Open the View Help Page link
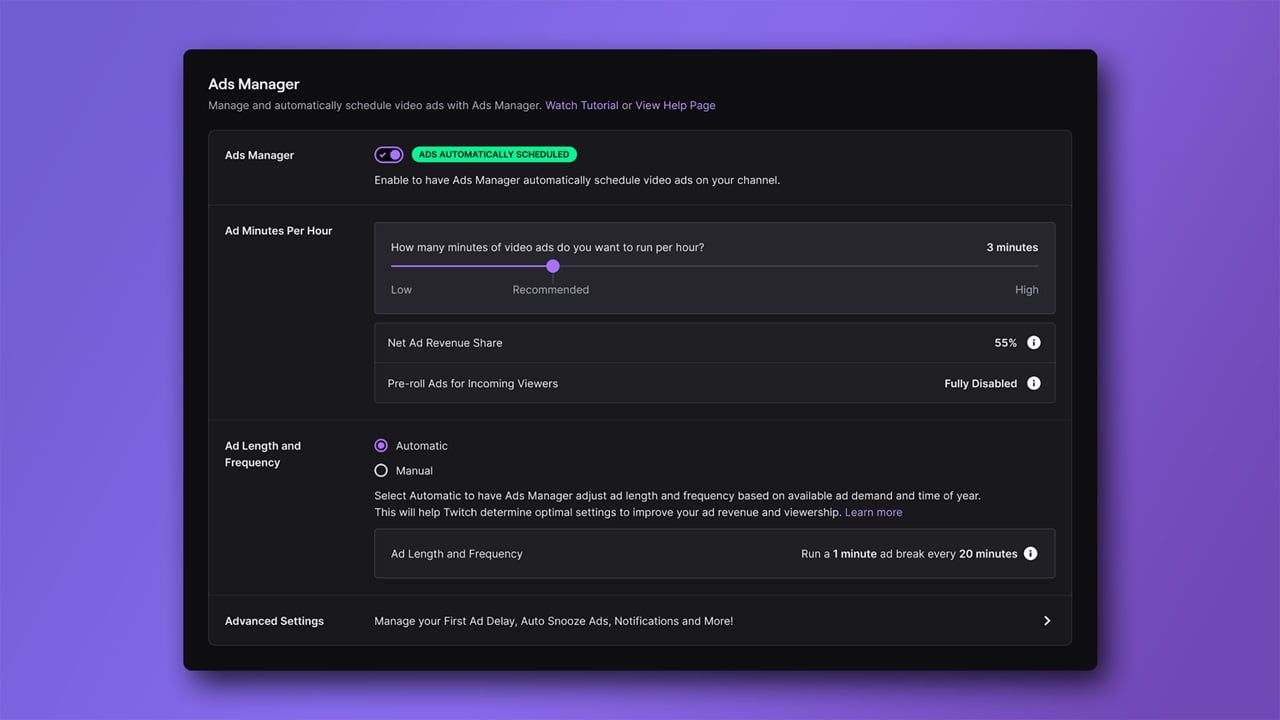1280x720 pixels. pos(675,105)
